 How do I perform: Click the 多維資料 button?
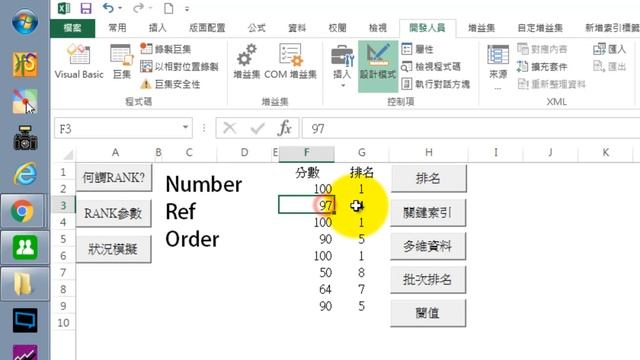(428, 246)
